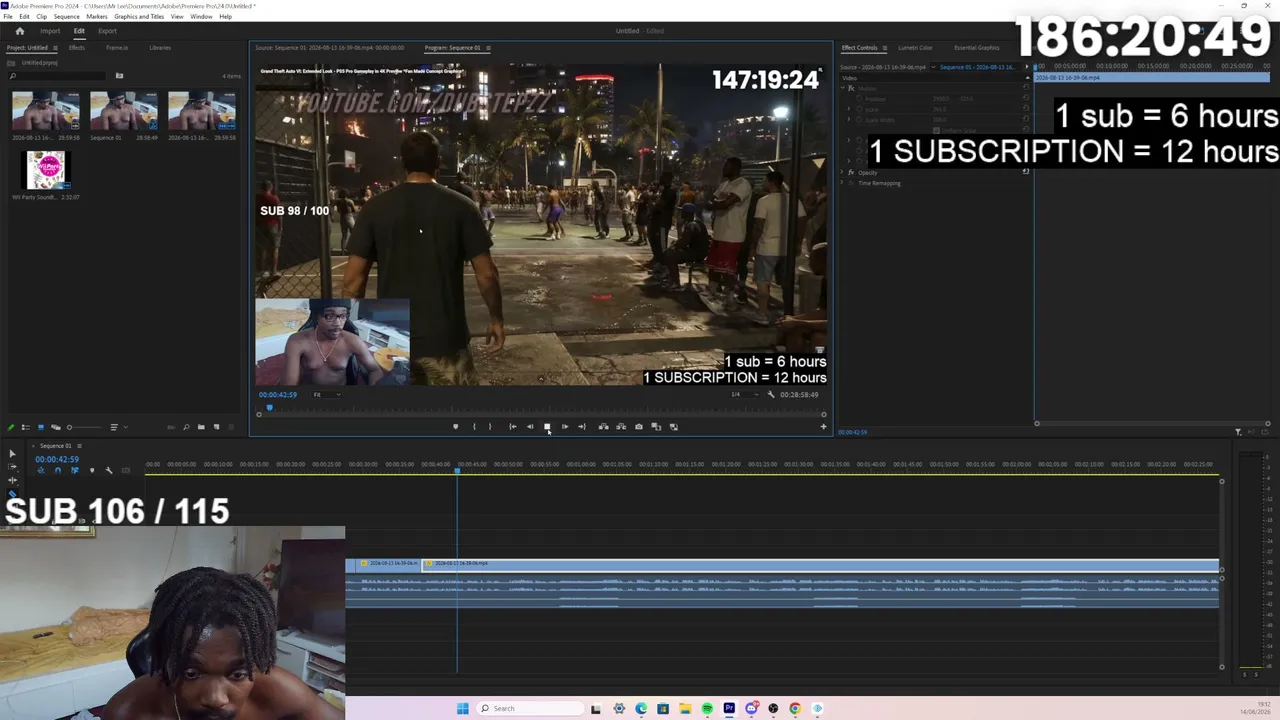Click the Lift button

click(603, 427)
